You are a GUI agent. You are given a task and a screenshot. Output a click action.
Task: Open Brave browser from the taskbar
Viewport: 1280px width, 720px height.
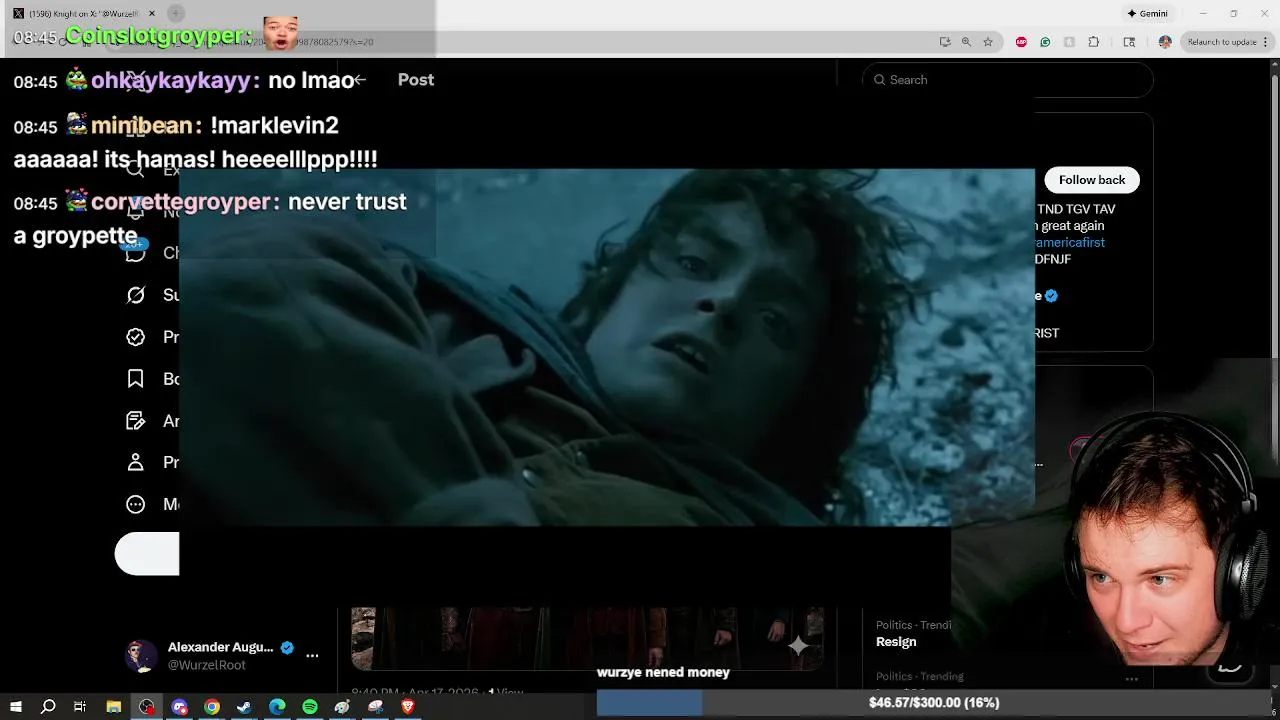[x=408, y=707]
